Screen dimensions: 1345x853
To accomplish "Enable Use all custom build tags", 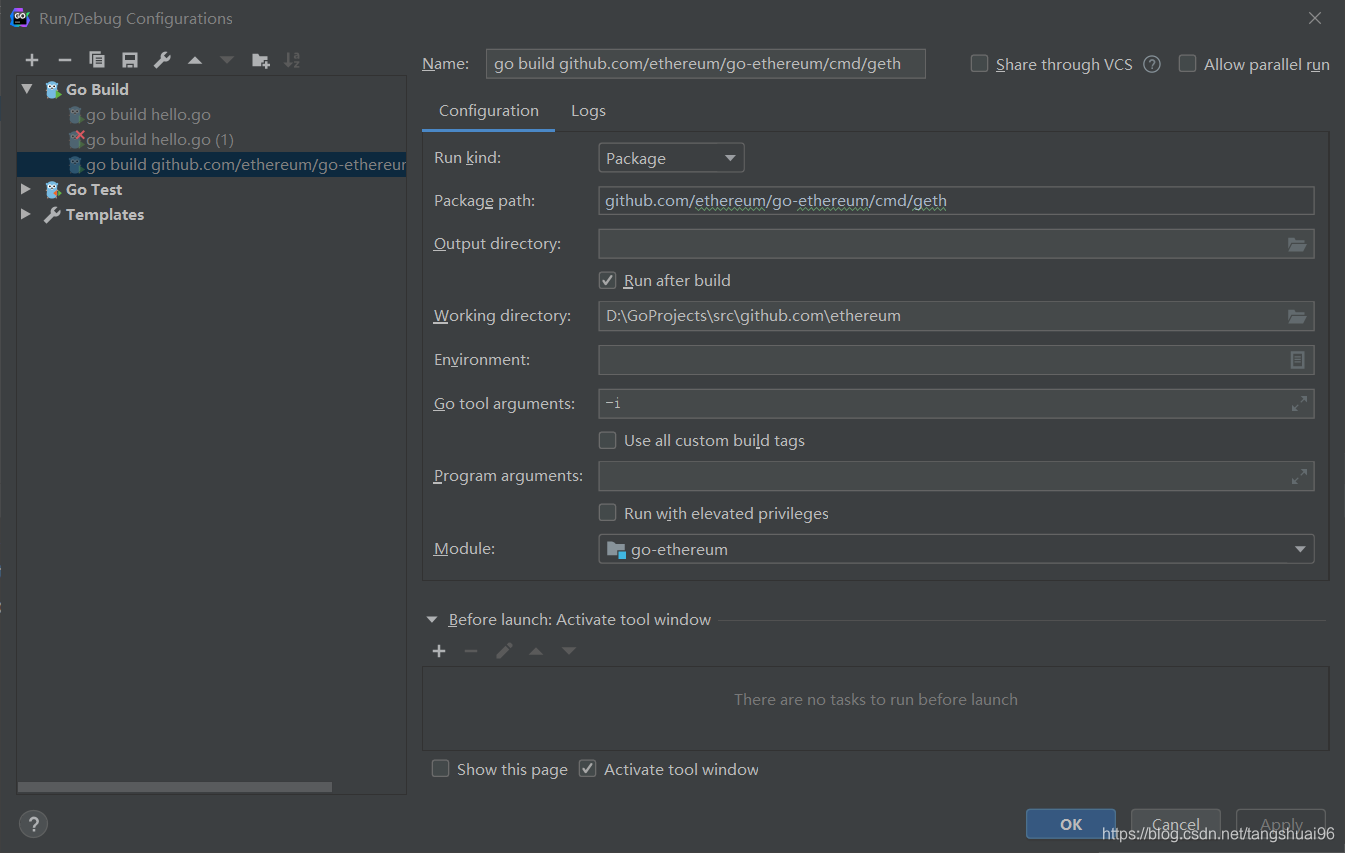I will tap(607, 440).
